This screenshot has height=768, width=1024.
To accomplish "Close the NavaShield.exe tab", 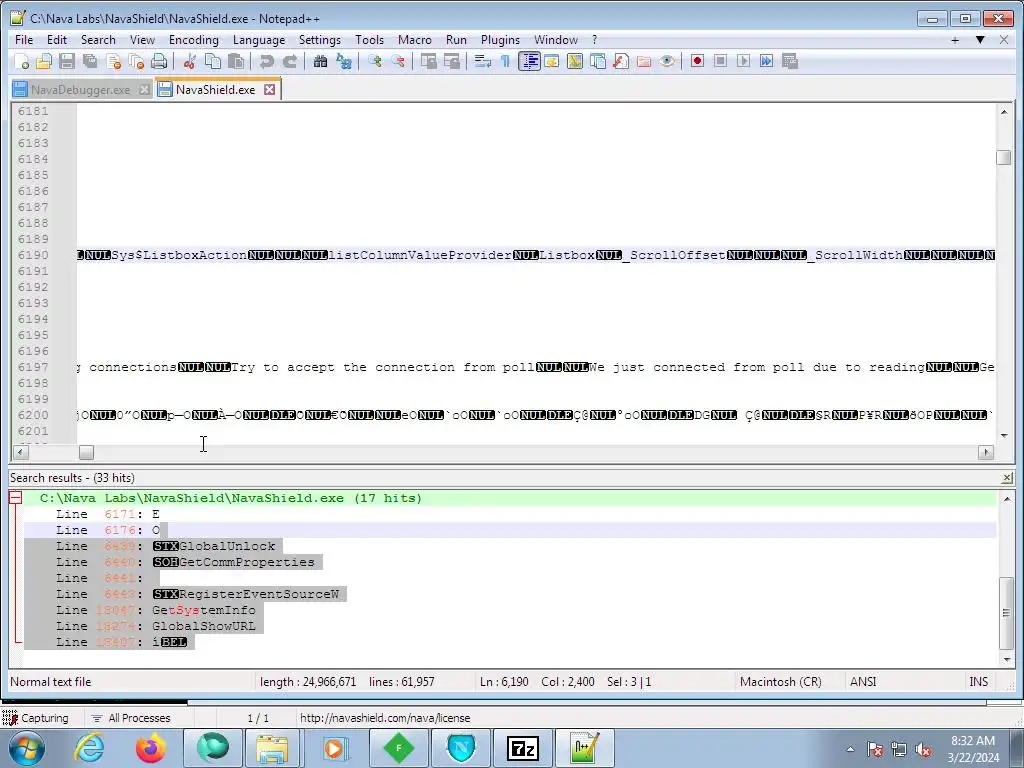I will pyautogui.click(x=270, y=89).
